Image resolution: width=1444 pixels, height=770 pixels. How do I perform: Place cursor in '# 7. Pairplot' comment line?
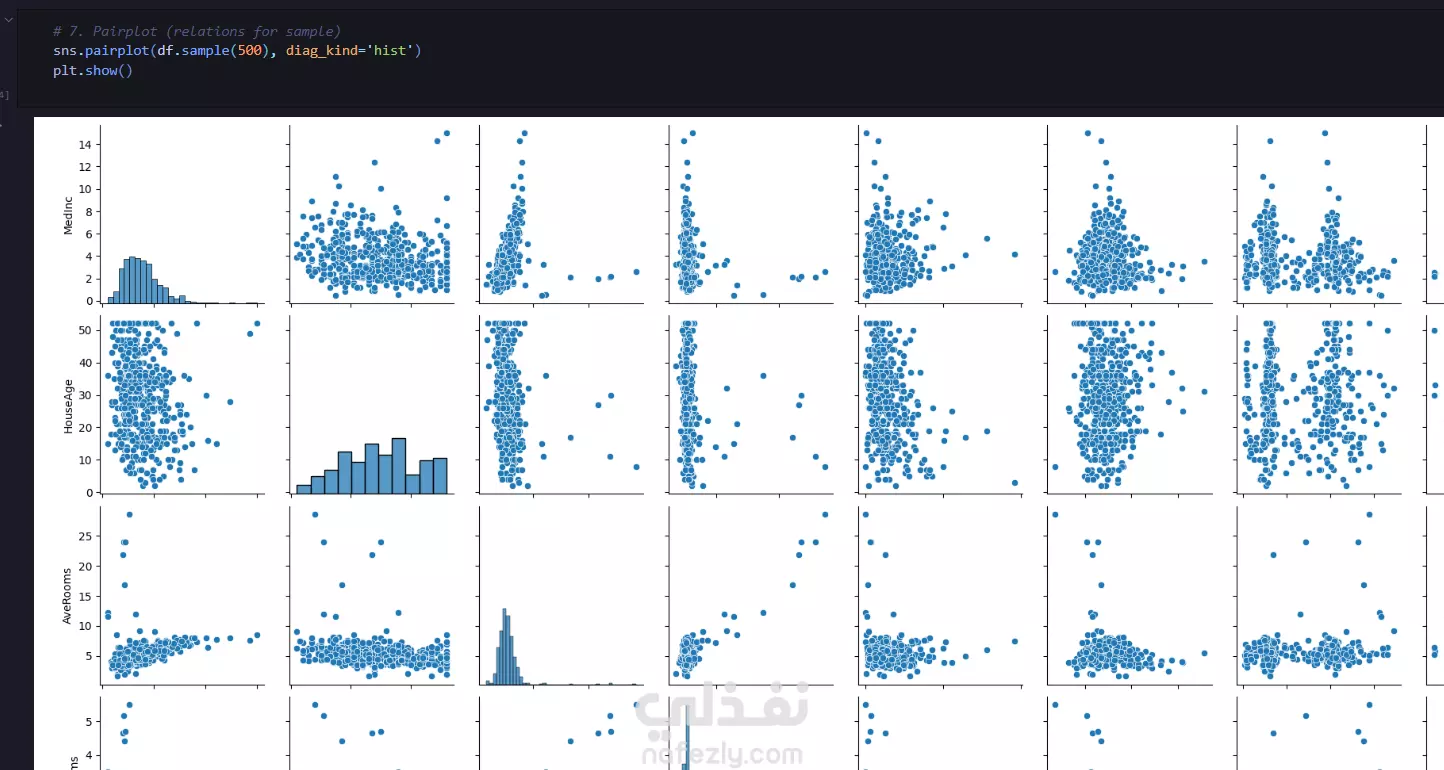point(196,32)
